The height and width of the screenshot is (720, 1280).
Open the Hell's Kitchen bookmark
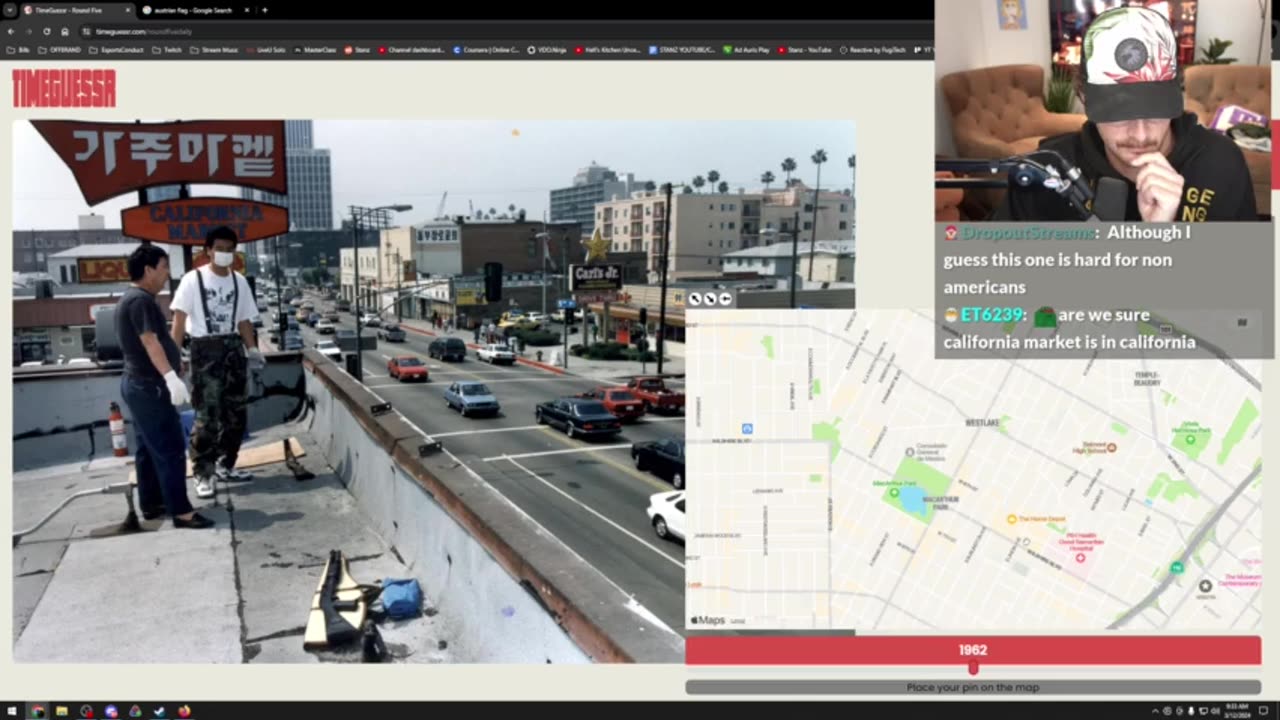point(606,49)
